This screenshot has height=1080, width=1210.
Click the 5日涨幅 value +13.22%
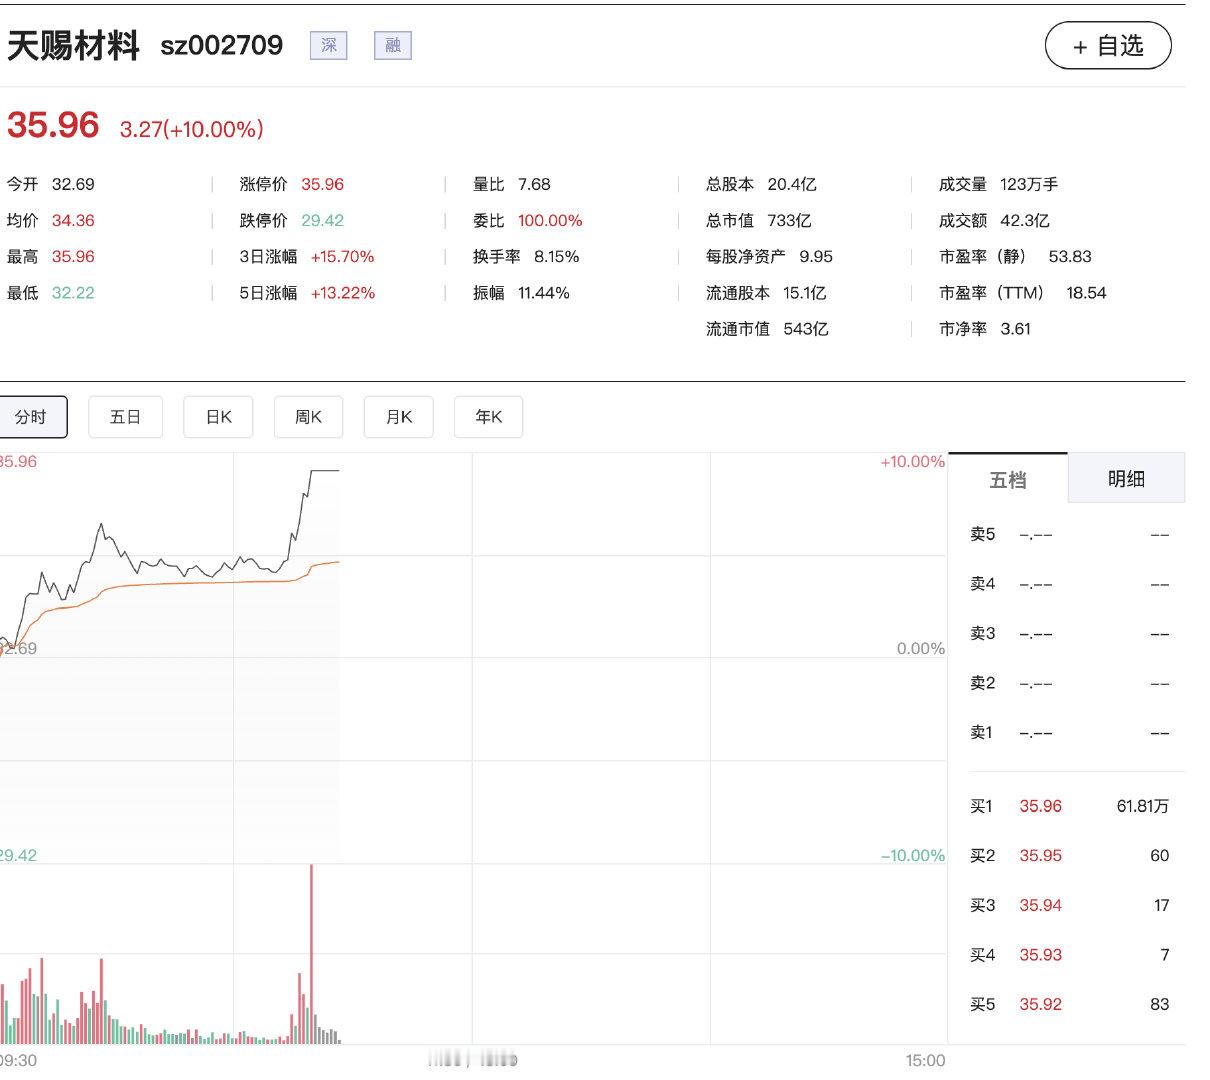point(342,293)
